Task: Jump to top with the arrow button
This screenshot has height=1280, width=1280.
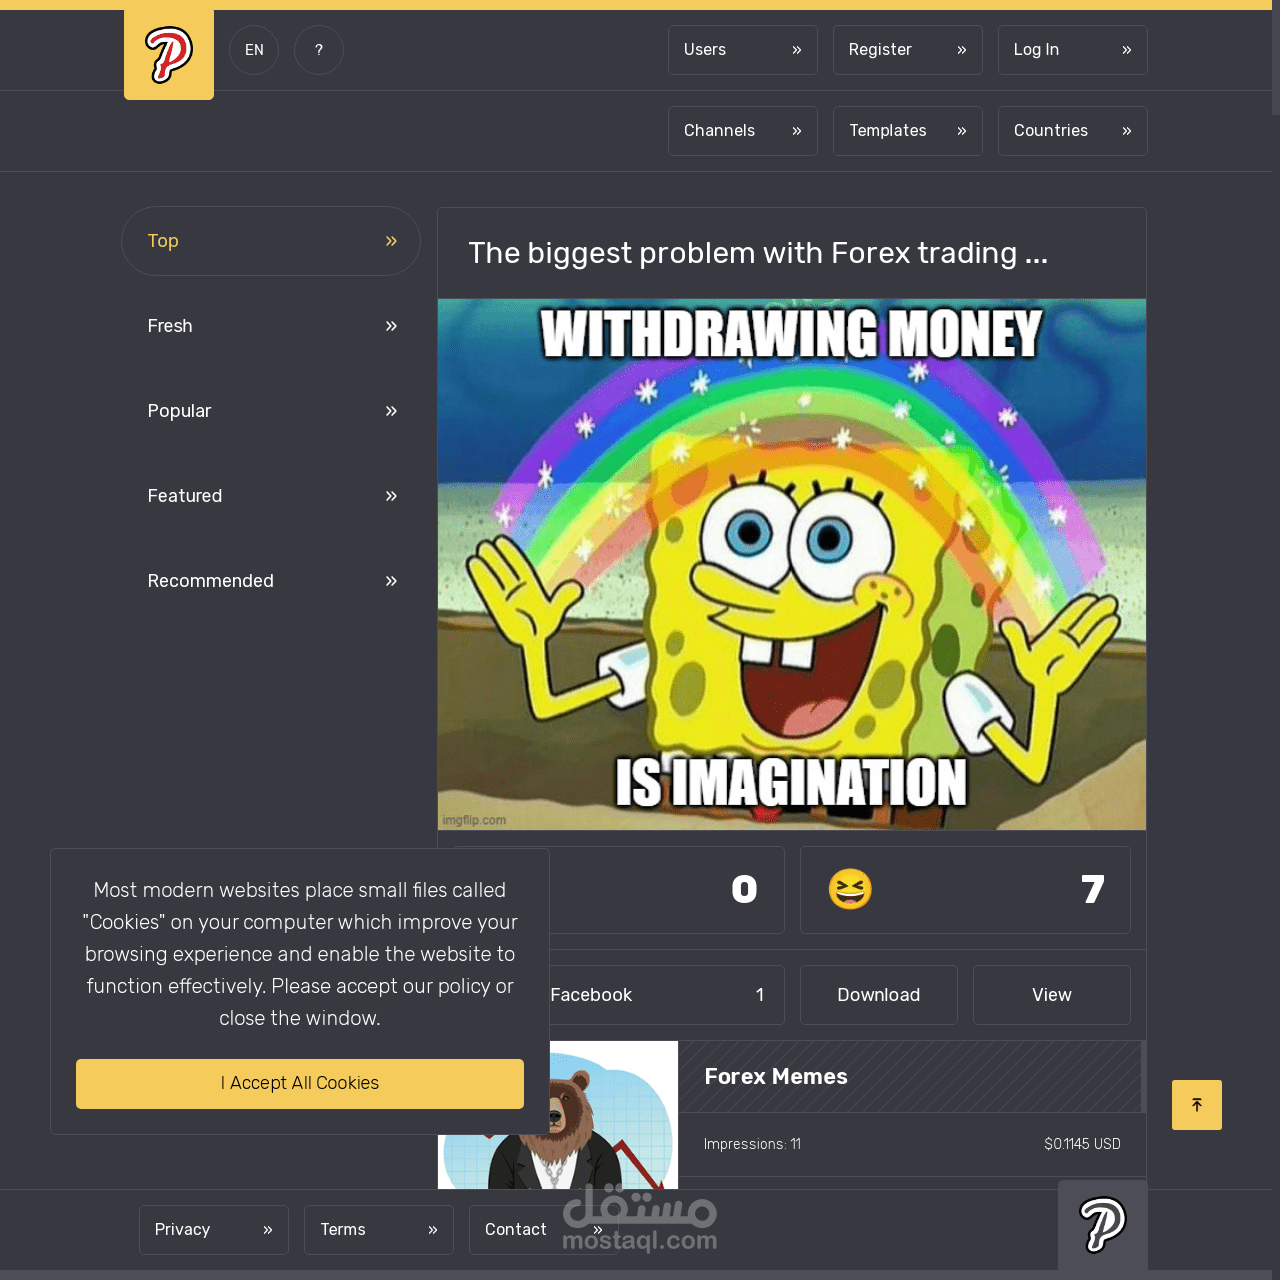Action: click(x=1197, y=1105)
